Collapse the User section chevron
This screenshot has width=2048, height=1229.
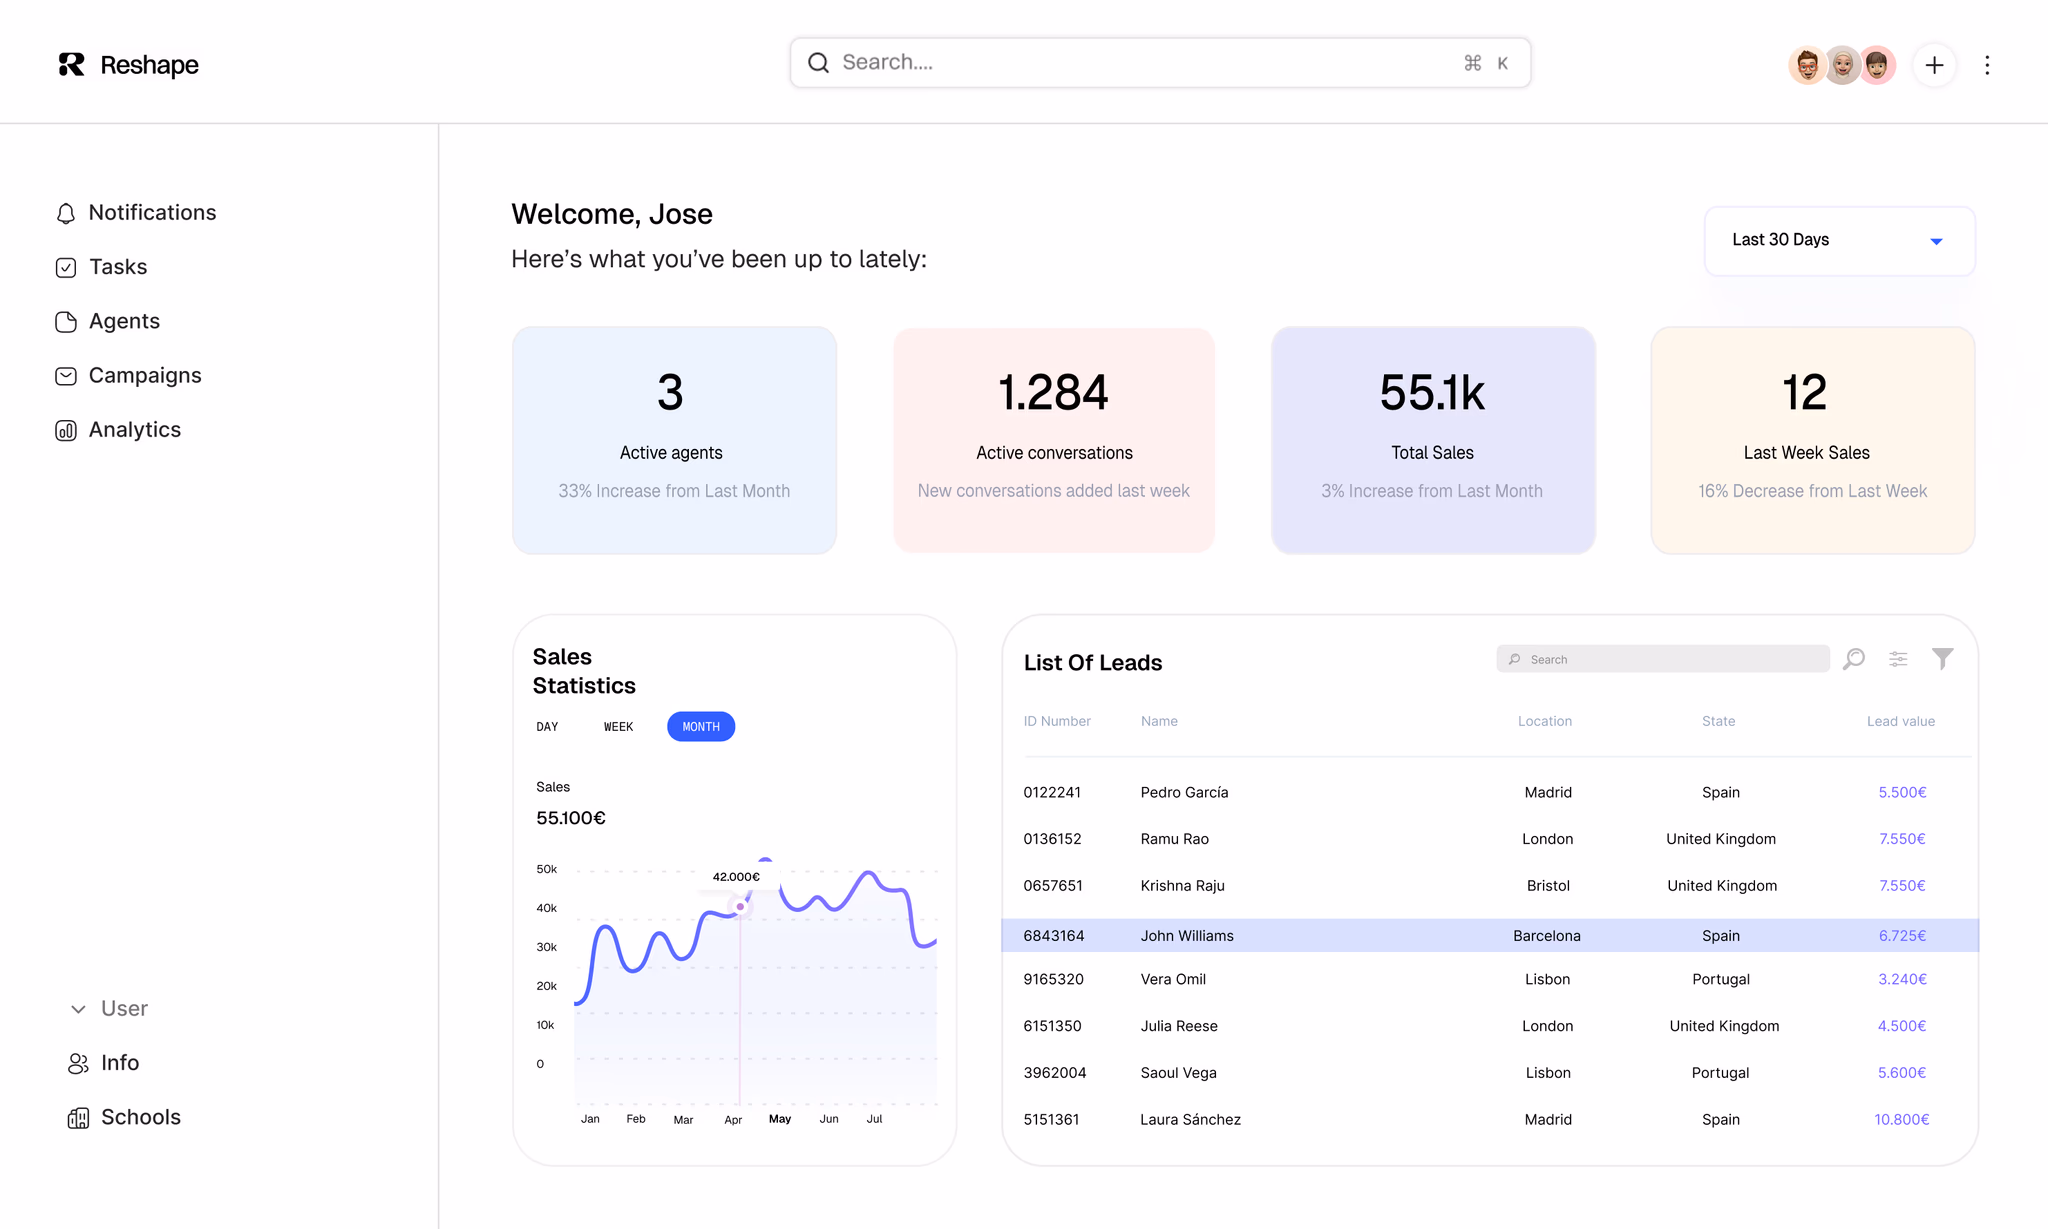[x=78, y=1009]
